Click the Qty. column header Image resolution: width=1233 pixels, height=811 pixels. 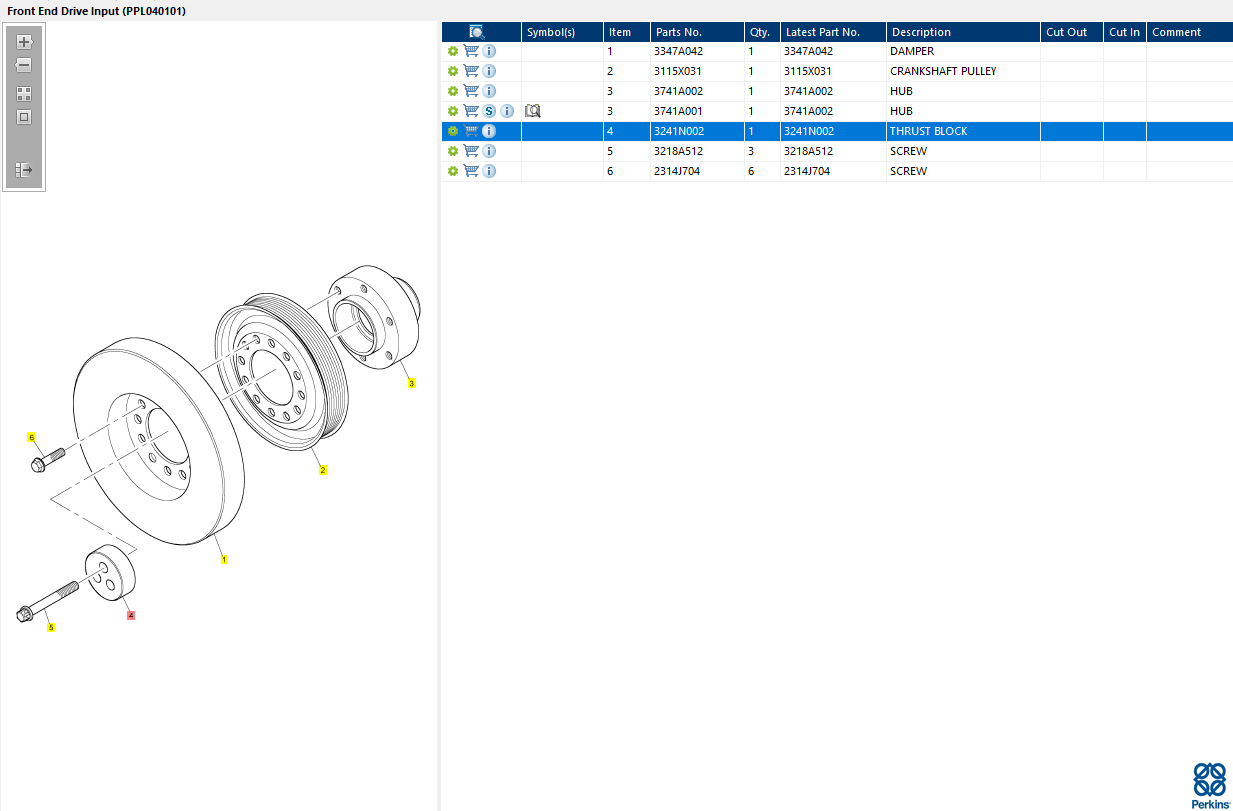(762, 32)
